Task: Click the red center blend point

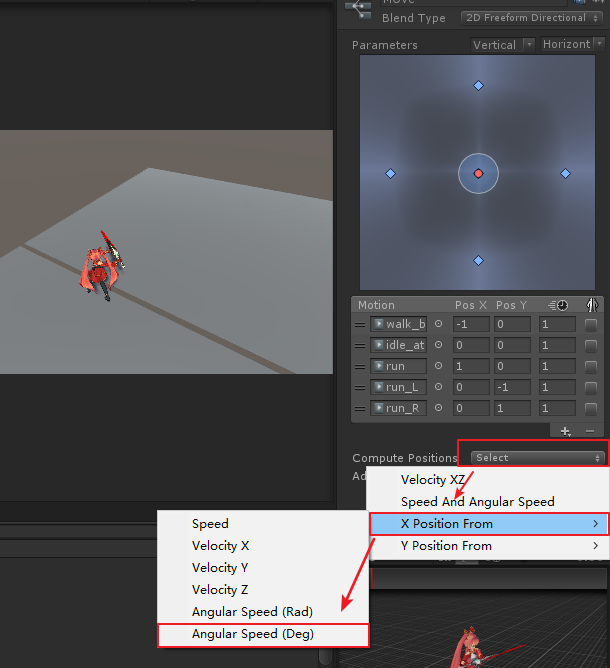Action: 478,173
